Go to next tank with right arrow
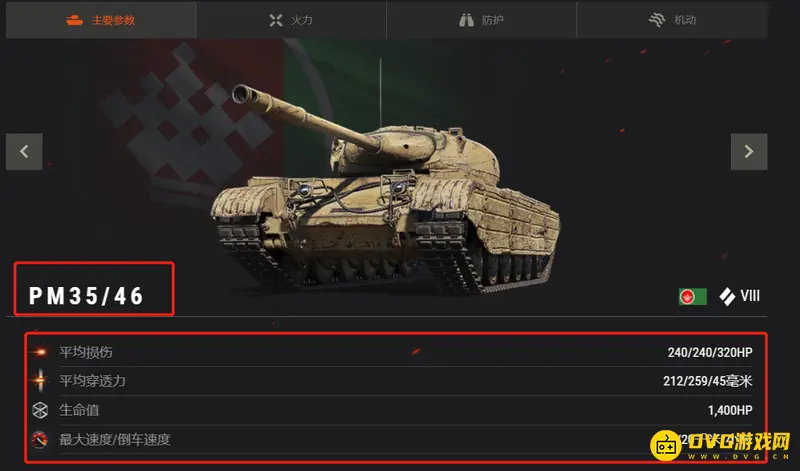This screenshot has height=471, width=800. 748,152
